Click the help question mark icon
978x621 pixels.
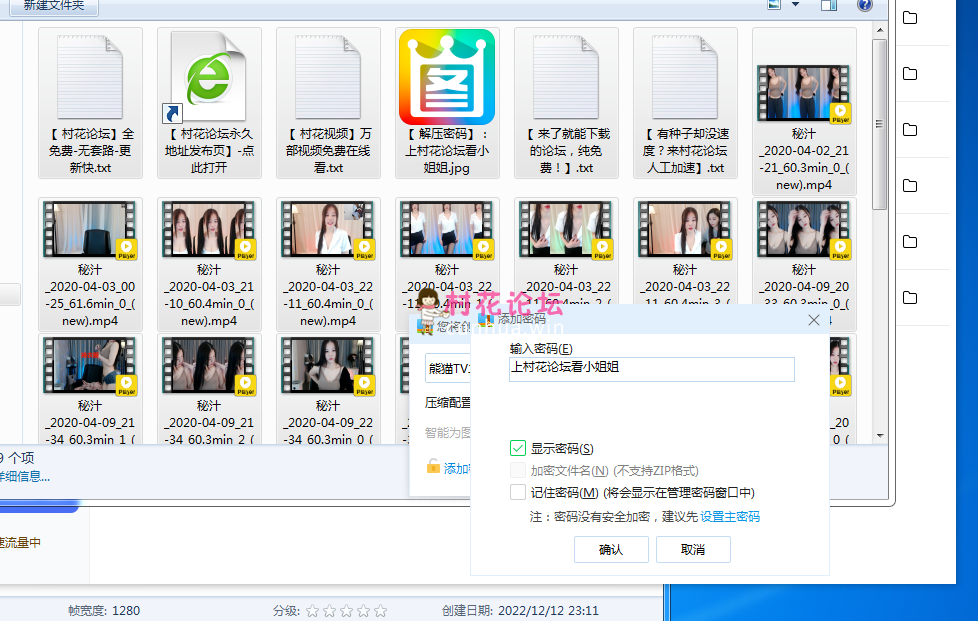[864, 5]
